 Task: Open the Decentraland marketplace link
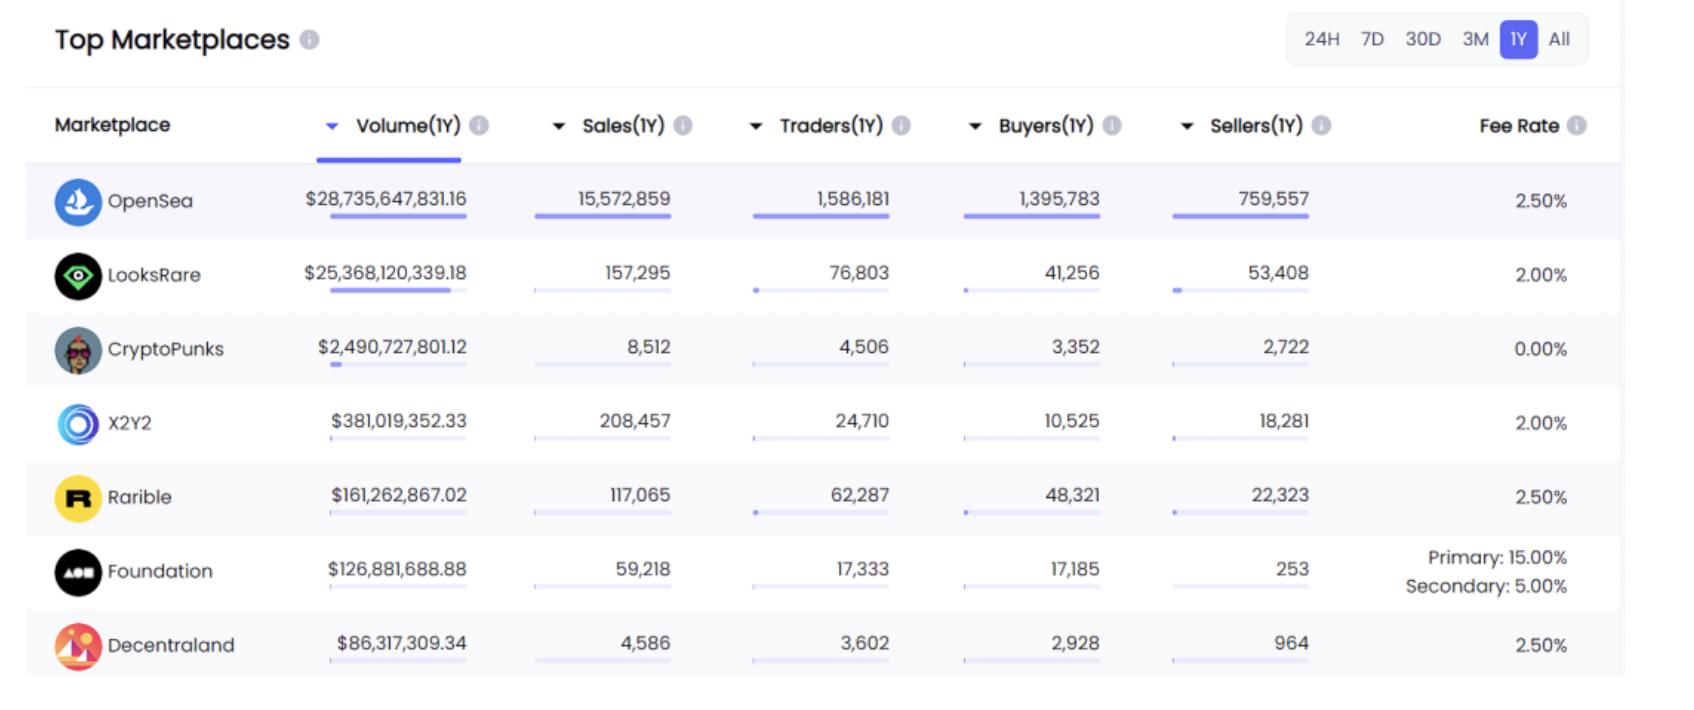(x=171, y=646)
